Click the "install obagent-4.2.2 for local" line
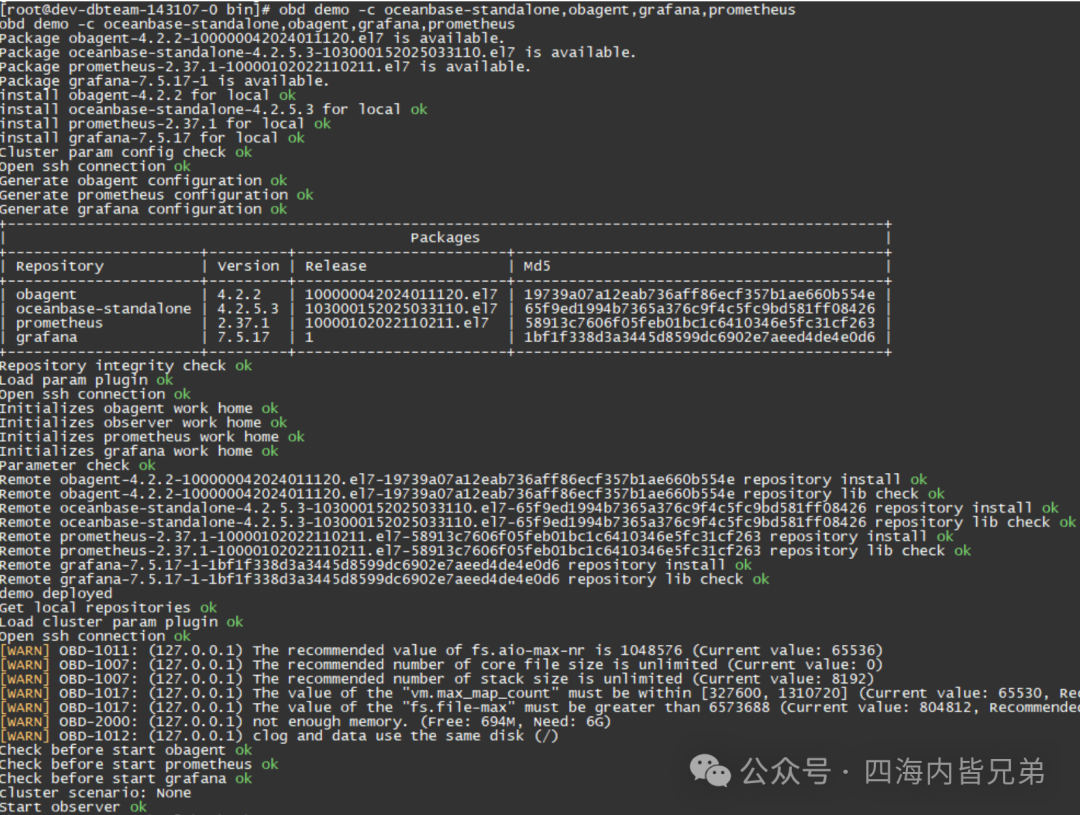 [148, 95]
